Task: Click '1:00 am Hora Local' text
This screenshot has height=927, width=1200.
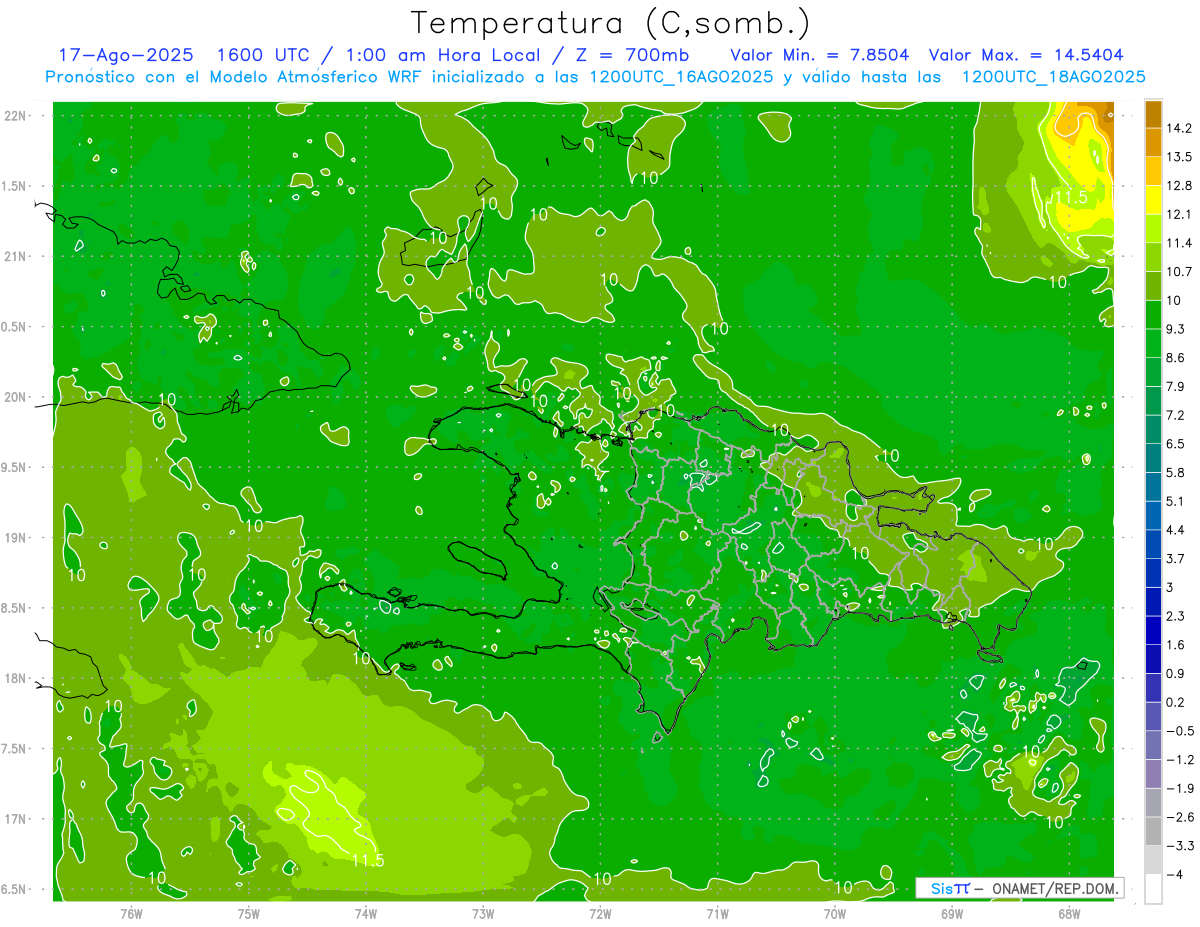Action: tap(445, 54)
